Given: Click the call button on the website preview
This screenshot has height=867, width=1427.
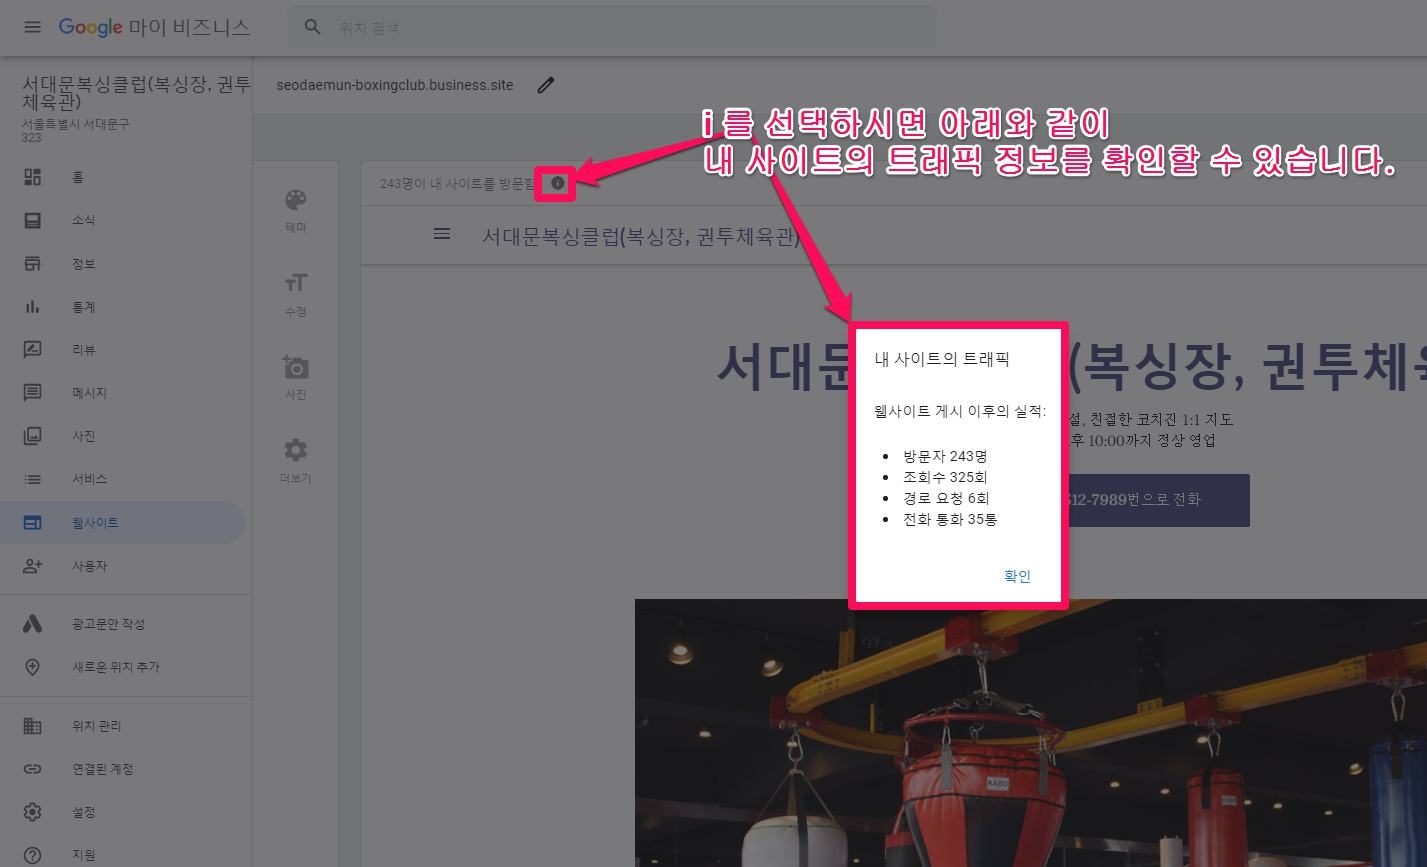Looking at the screenshot, I should click(x=1155, y=500).
